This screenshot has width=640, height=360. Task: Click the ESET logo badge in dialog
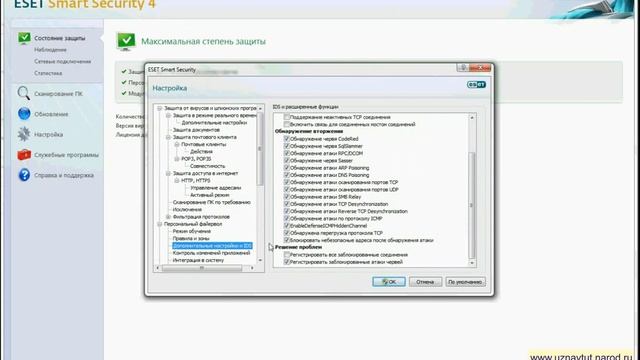476,84
